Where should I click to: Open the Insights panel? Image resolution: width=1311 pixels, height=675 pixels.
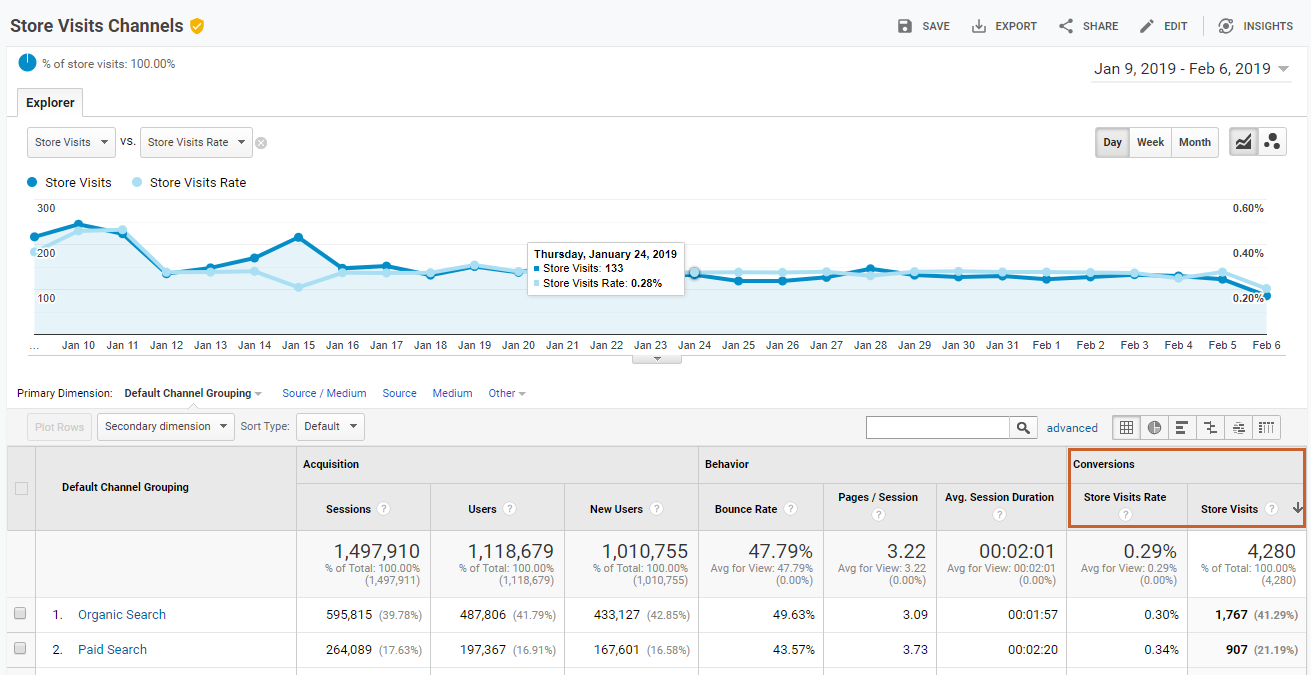[x=1255, y=26]
